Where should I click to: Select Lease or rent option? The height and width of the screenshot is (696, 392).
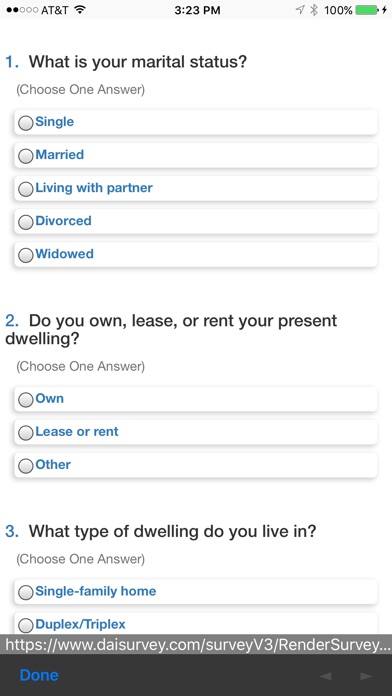tap(26, 432)
